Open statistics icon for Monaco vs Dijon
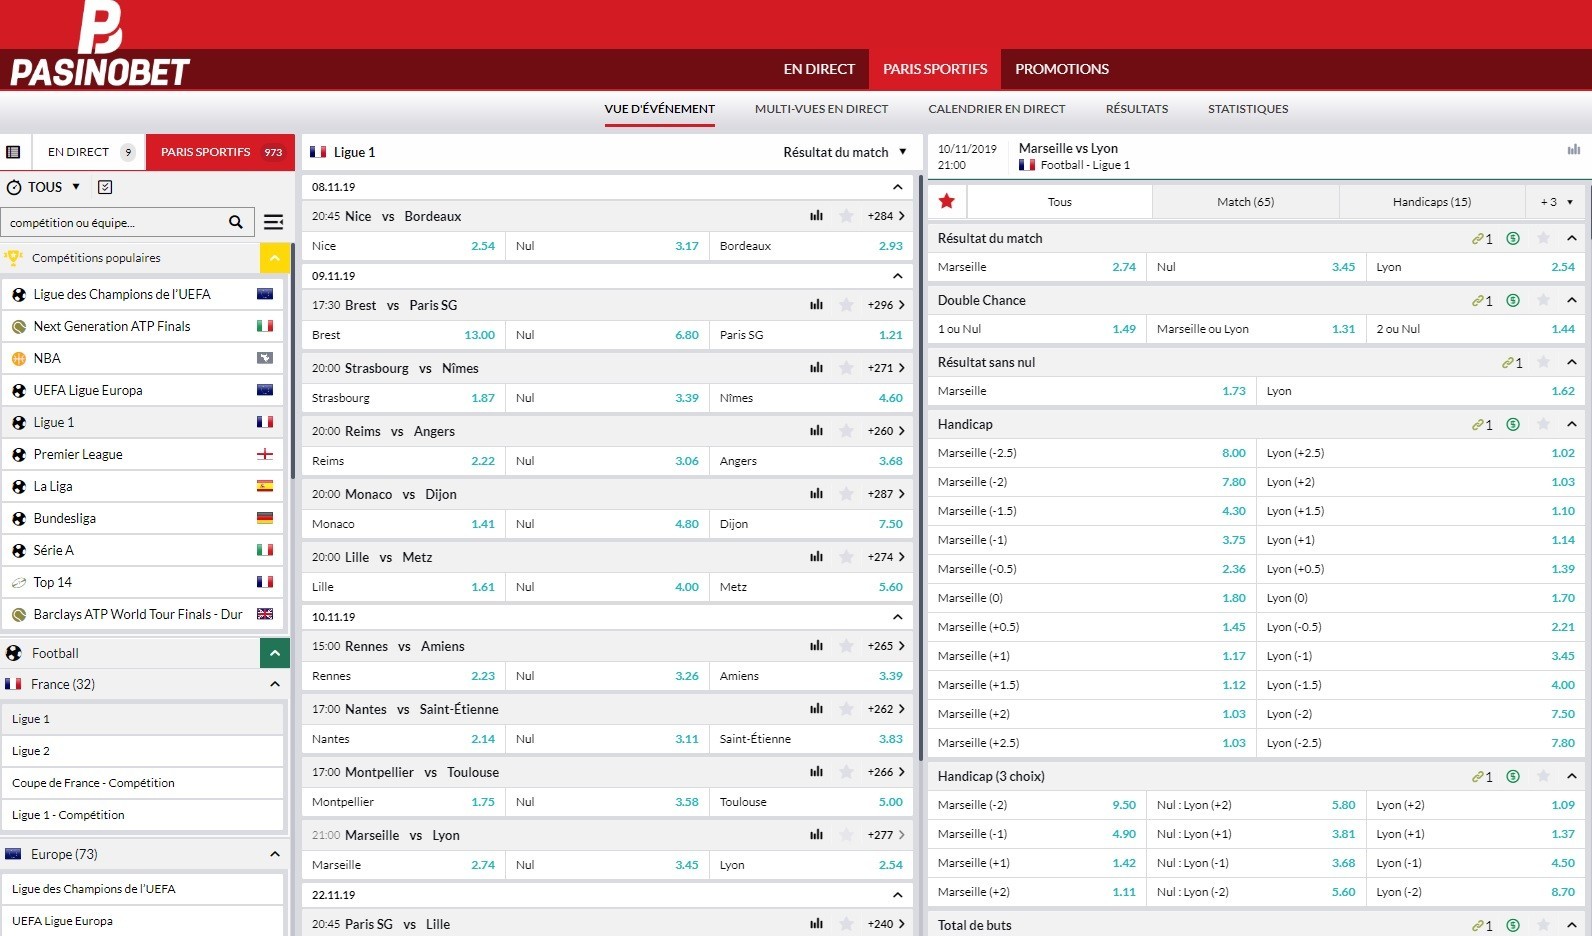This screenshot has height=936, width=1592. click(x=817, y=494)
